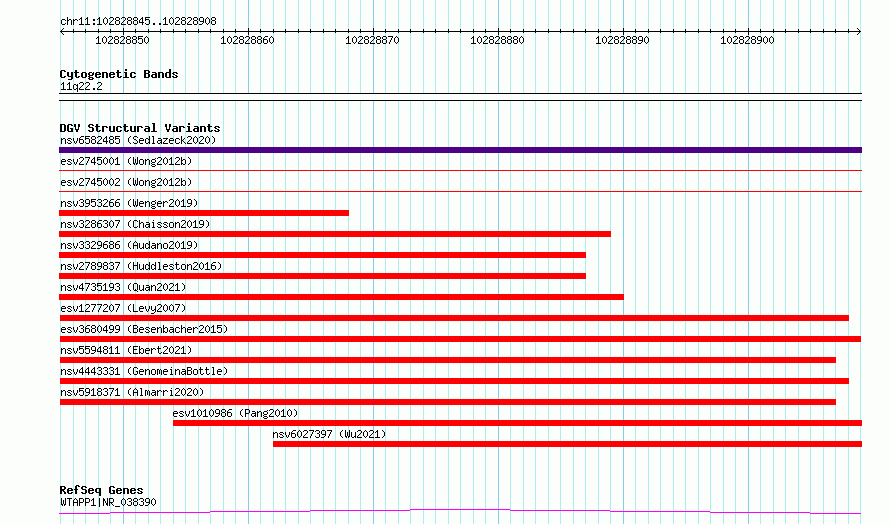Select the dark blue nsv6582485 variant bar

coord(460,150)
